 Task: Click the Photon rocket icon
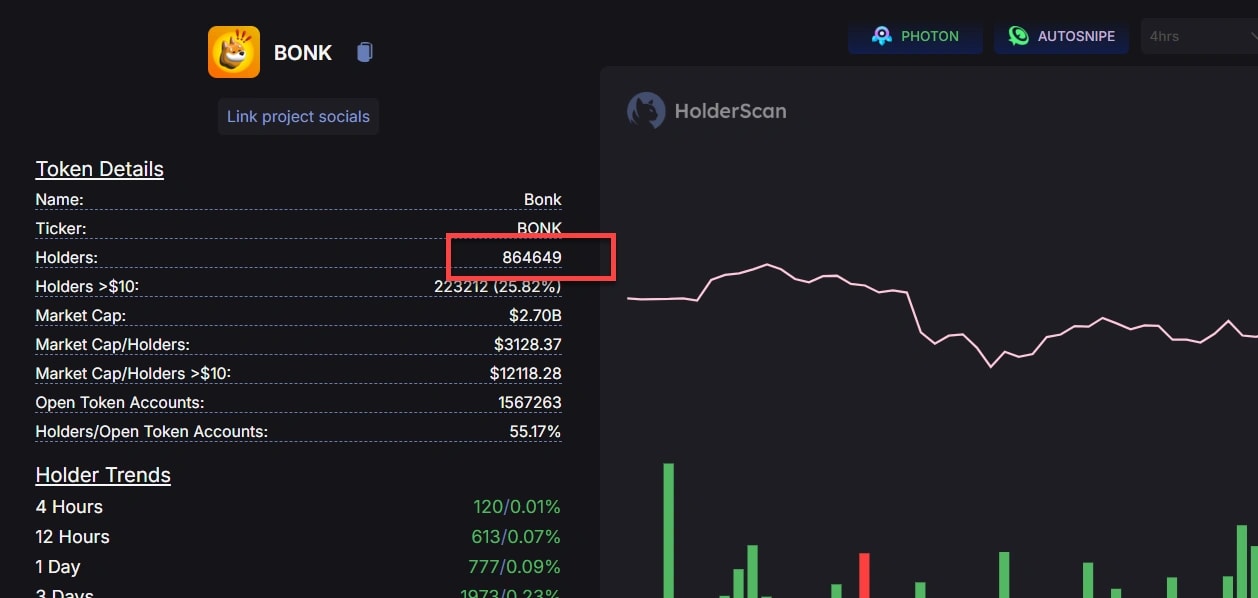click(881, 36)
